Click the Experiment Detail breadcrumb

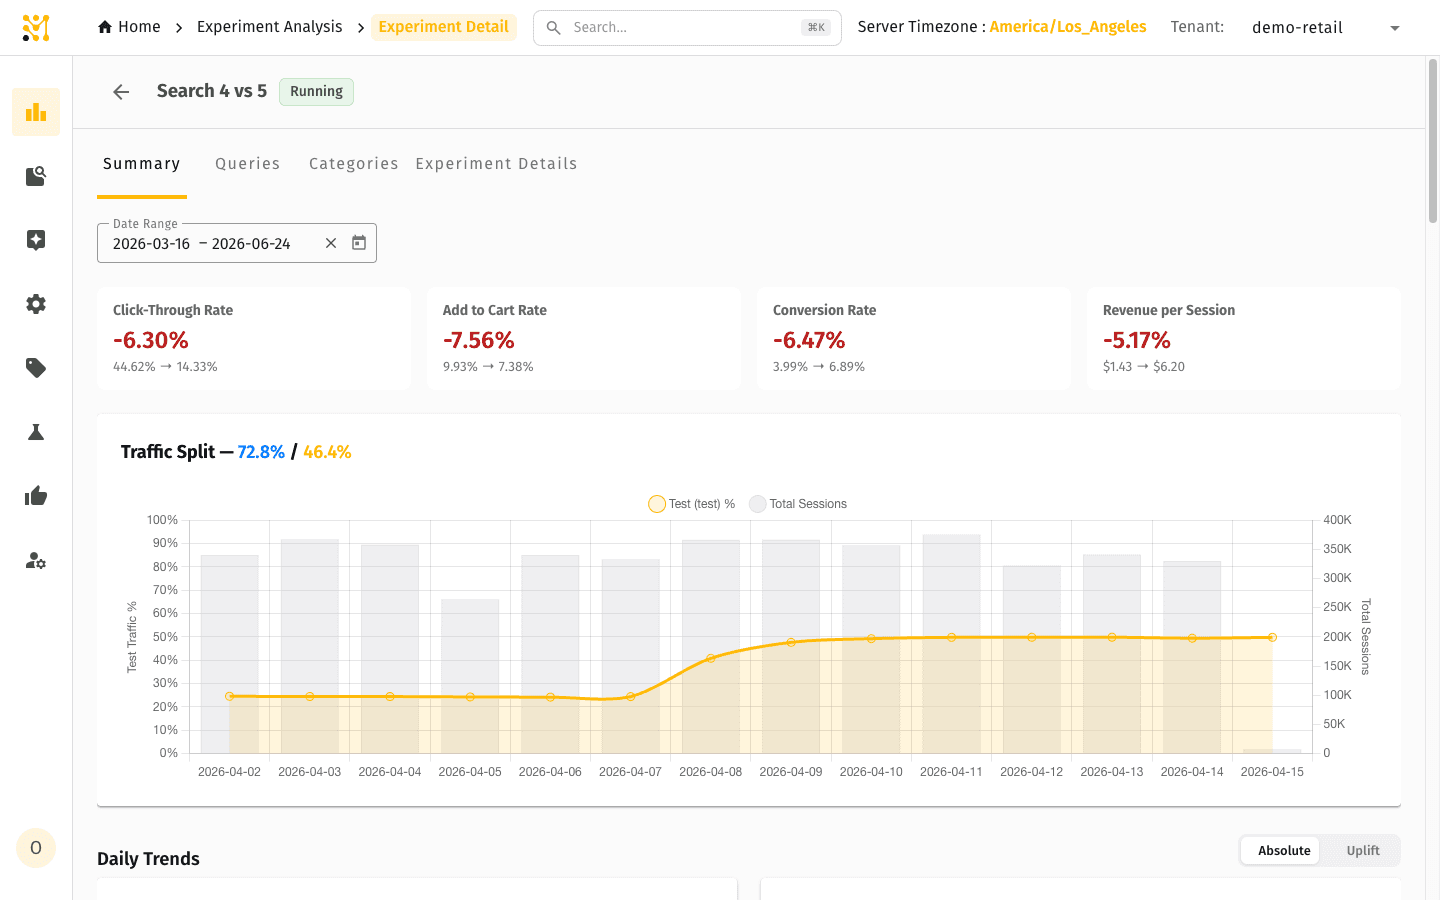pos(444,27)
